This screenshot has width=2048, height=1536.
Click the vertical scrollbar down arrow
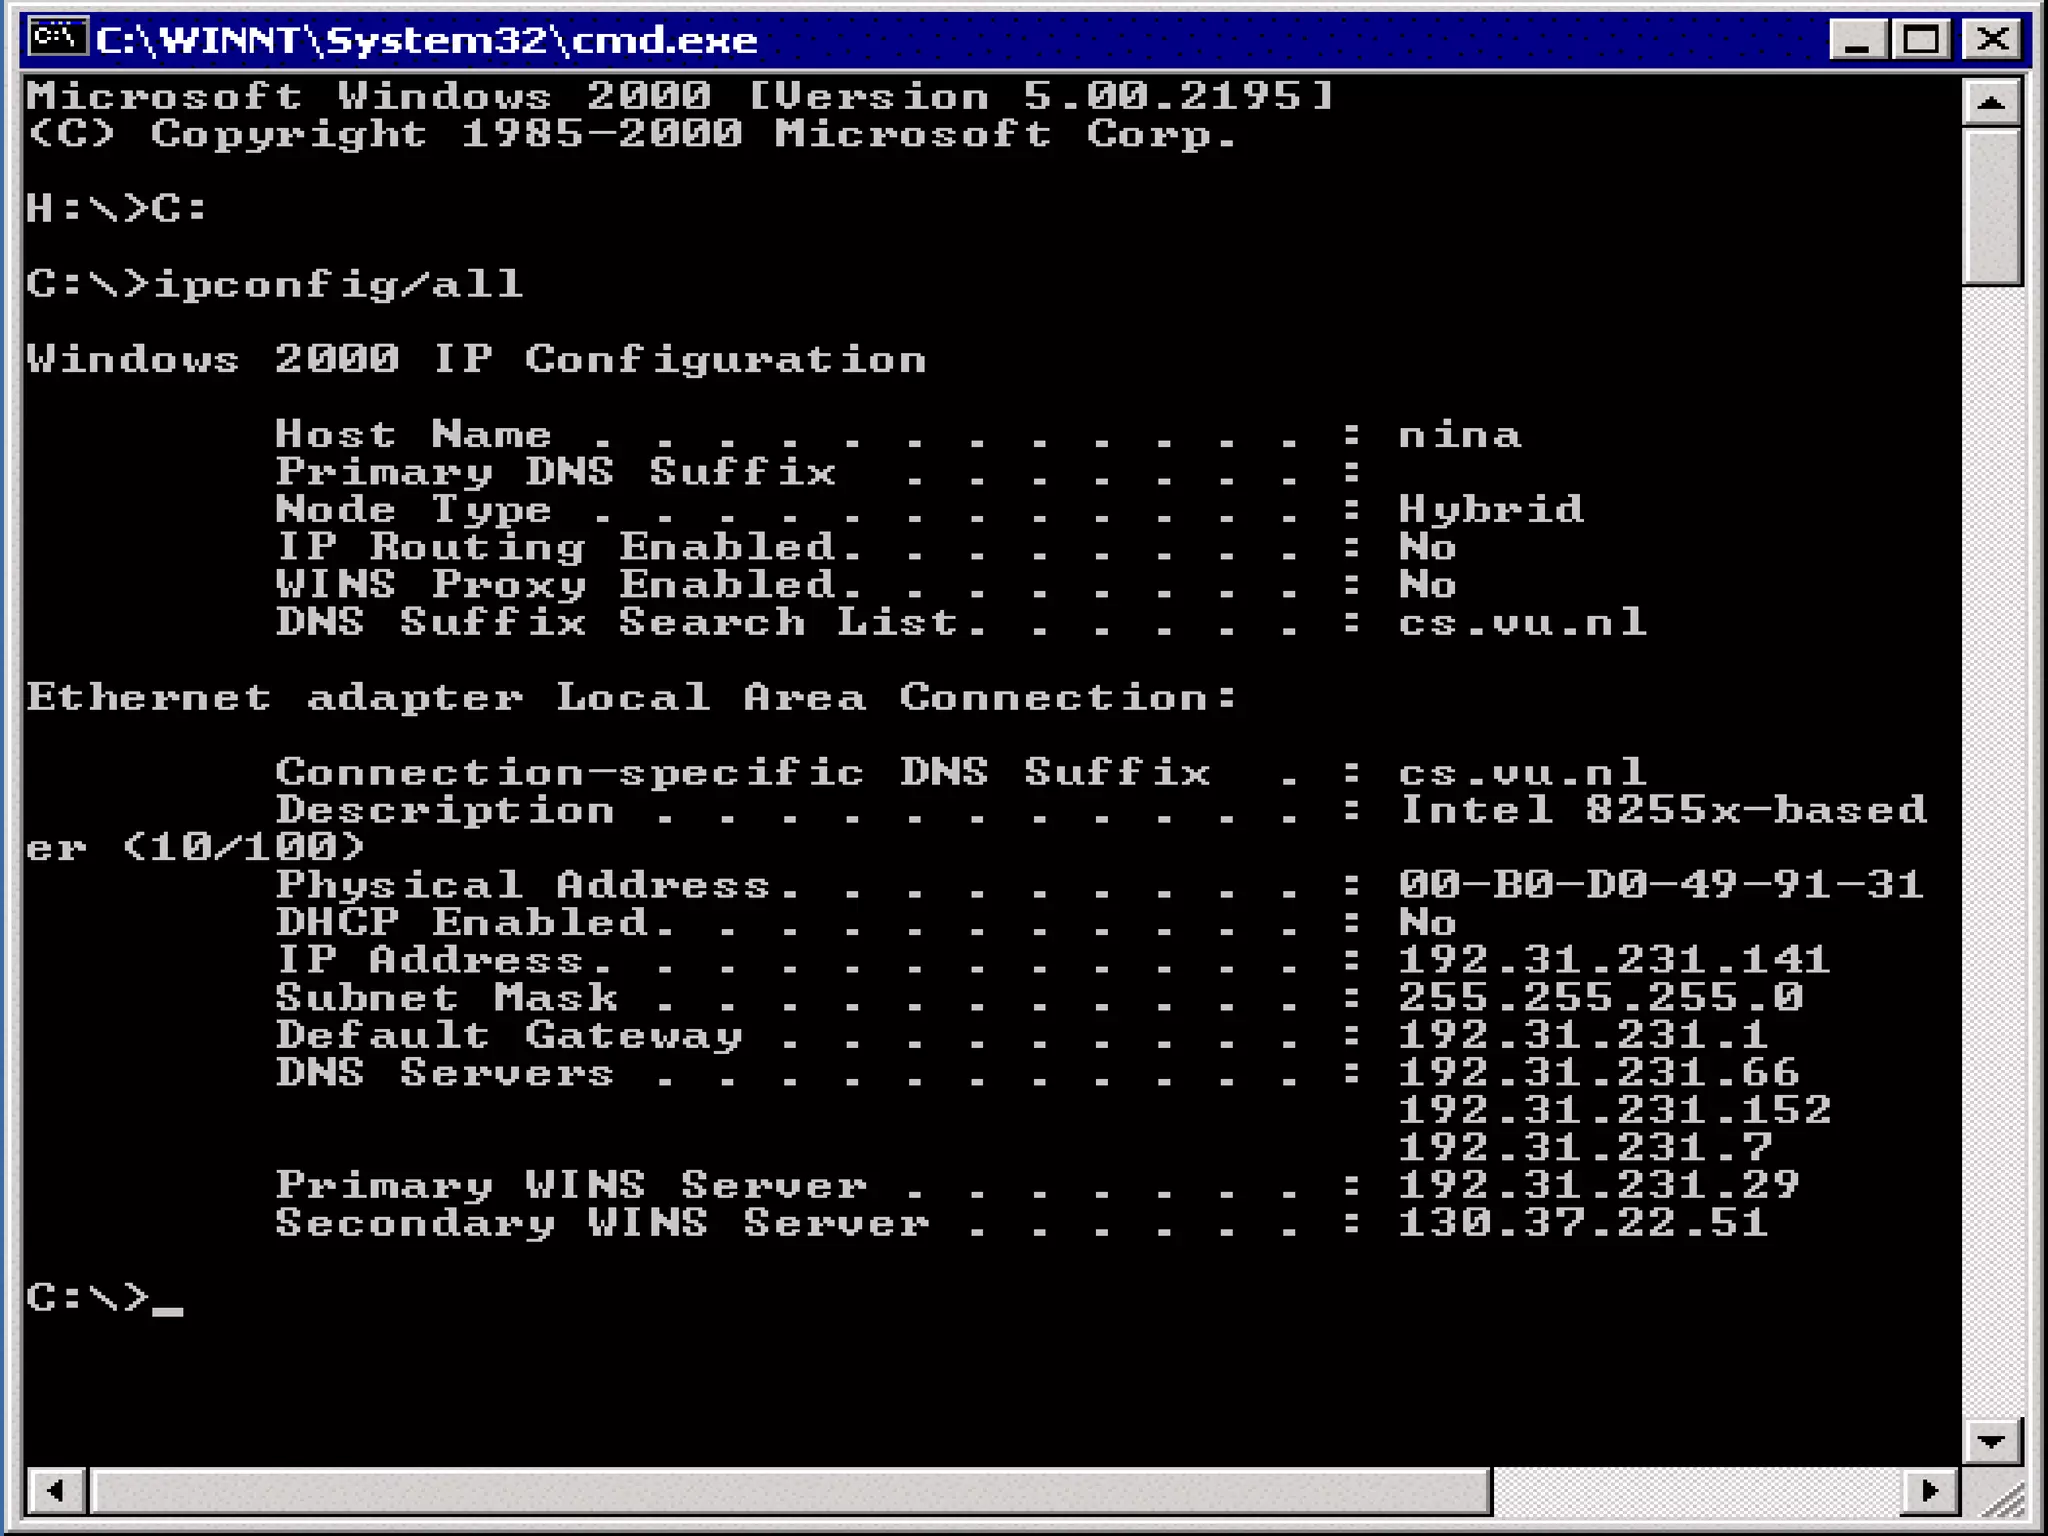tap(1991, 1441)
